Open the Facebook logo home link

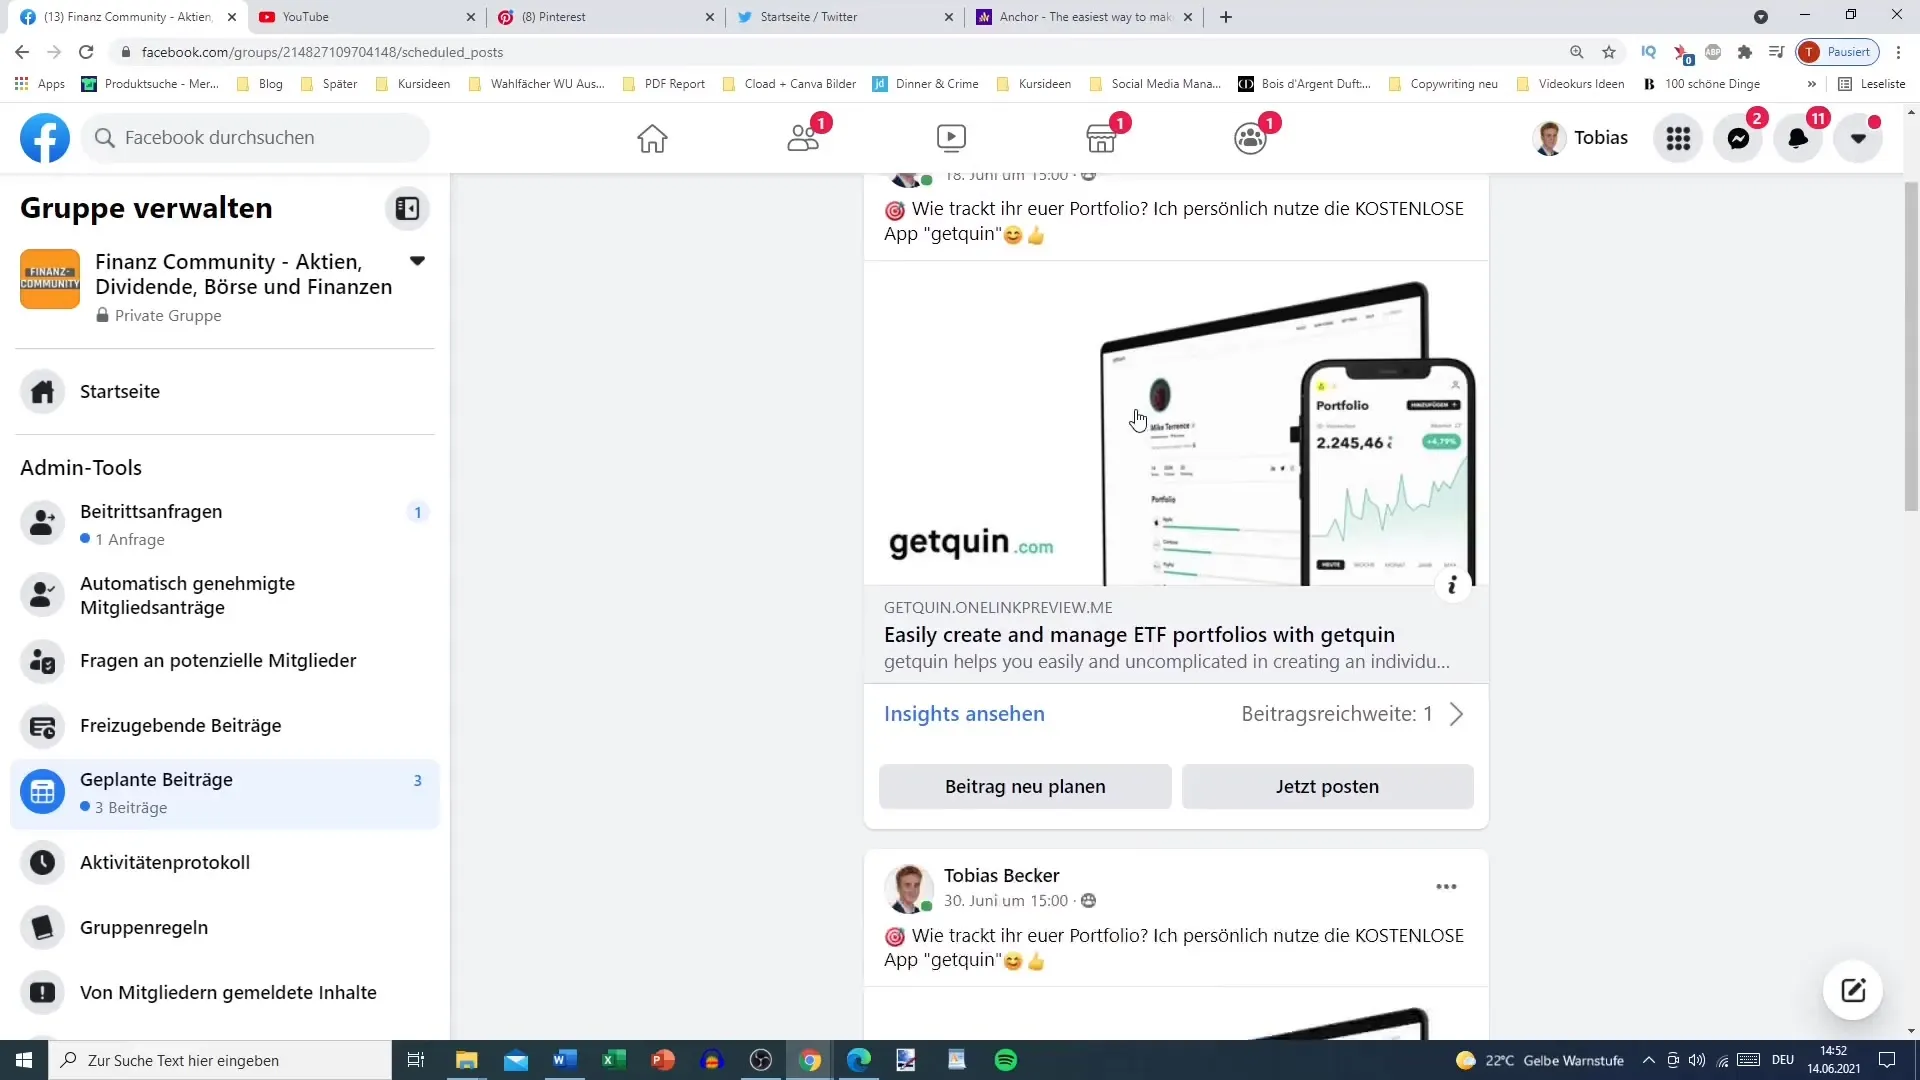45,138
